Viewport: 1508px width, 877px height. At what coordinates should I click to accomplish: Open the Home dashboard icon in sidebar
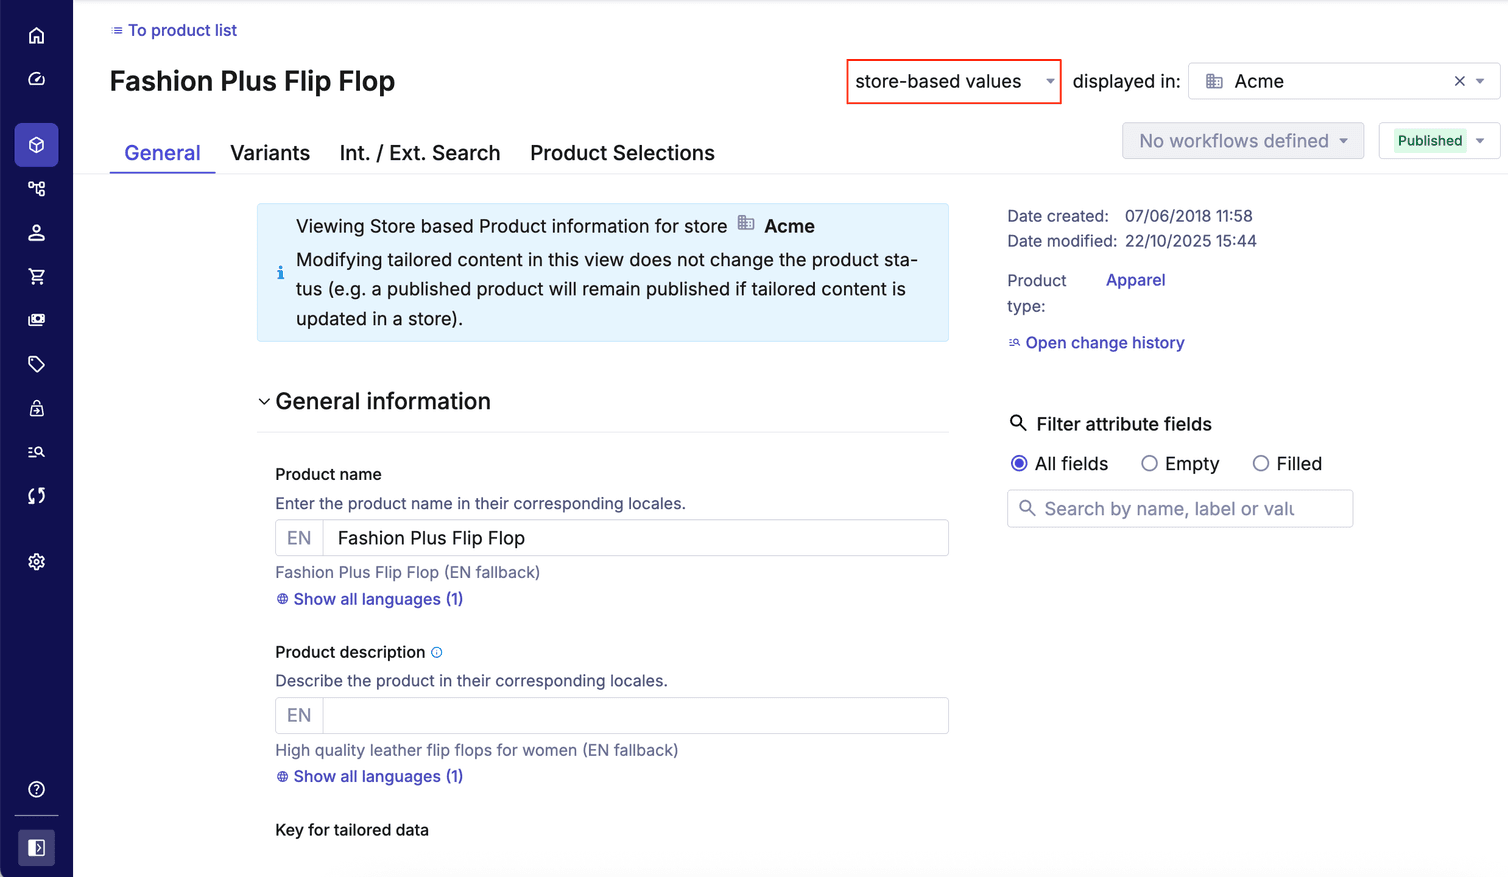(x=36, y=34)
